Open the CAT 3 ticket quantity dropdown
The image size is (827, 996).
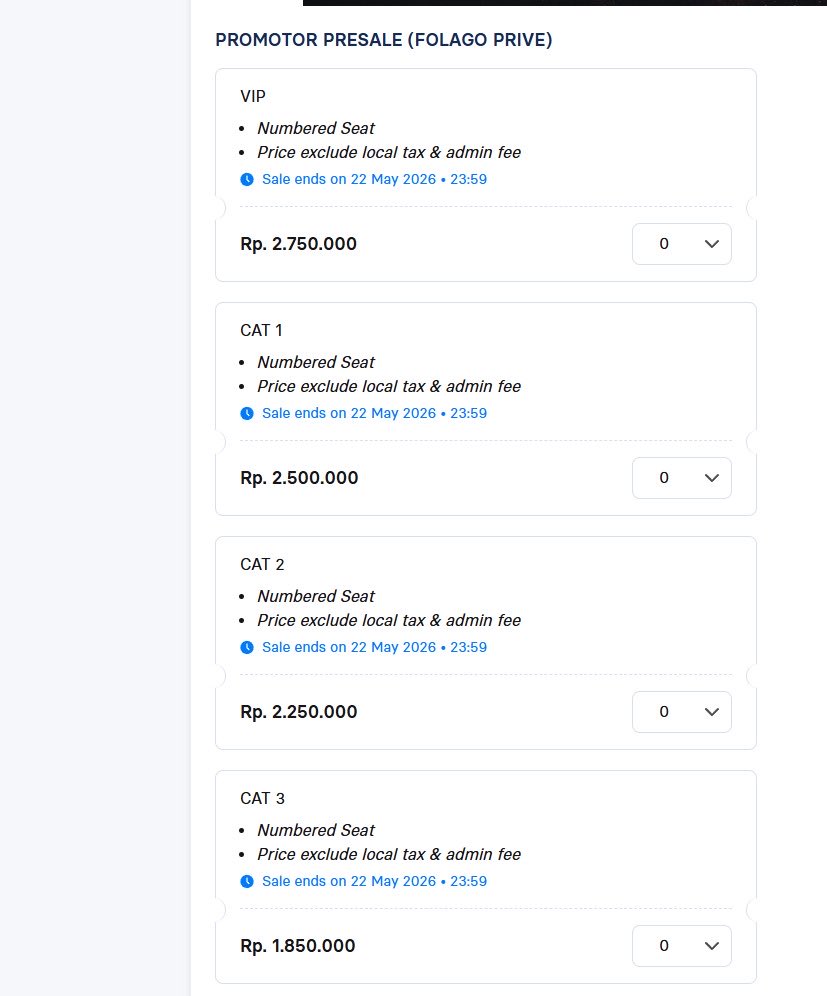click(682, 946)
